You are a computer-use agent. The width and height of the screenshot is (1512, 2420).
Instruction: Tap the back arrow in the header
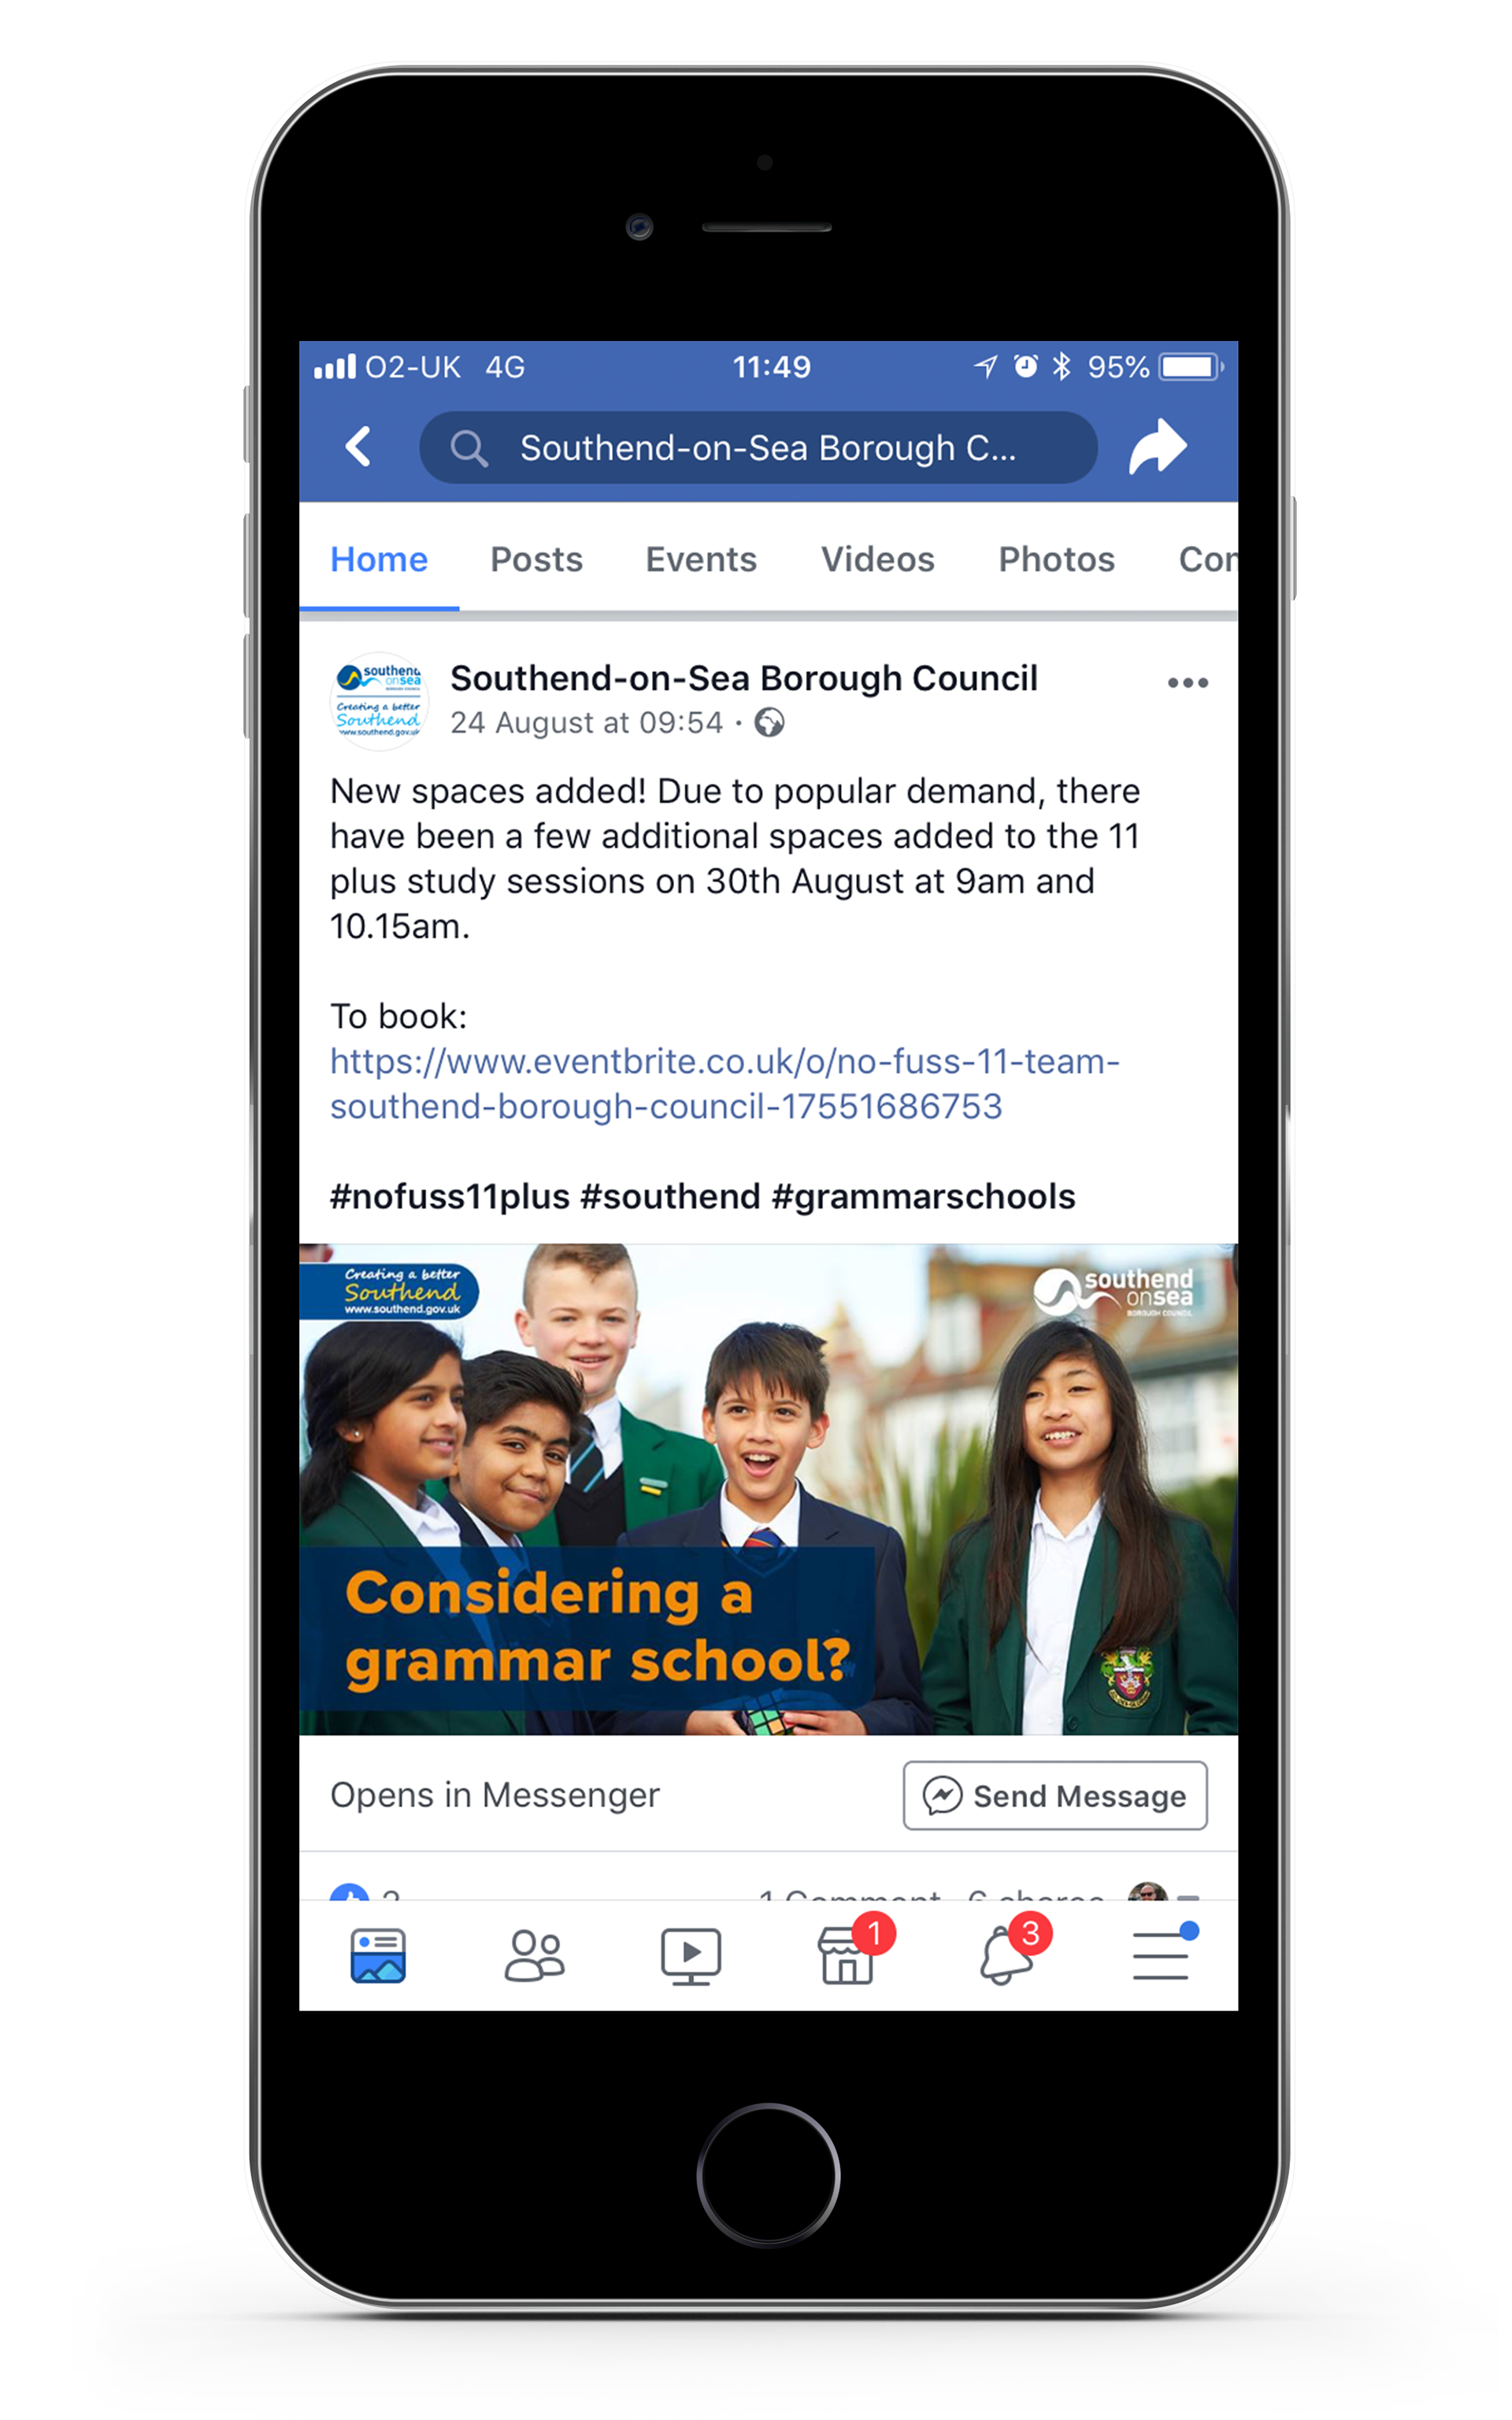(x=358, y=447)
